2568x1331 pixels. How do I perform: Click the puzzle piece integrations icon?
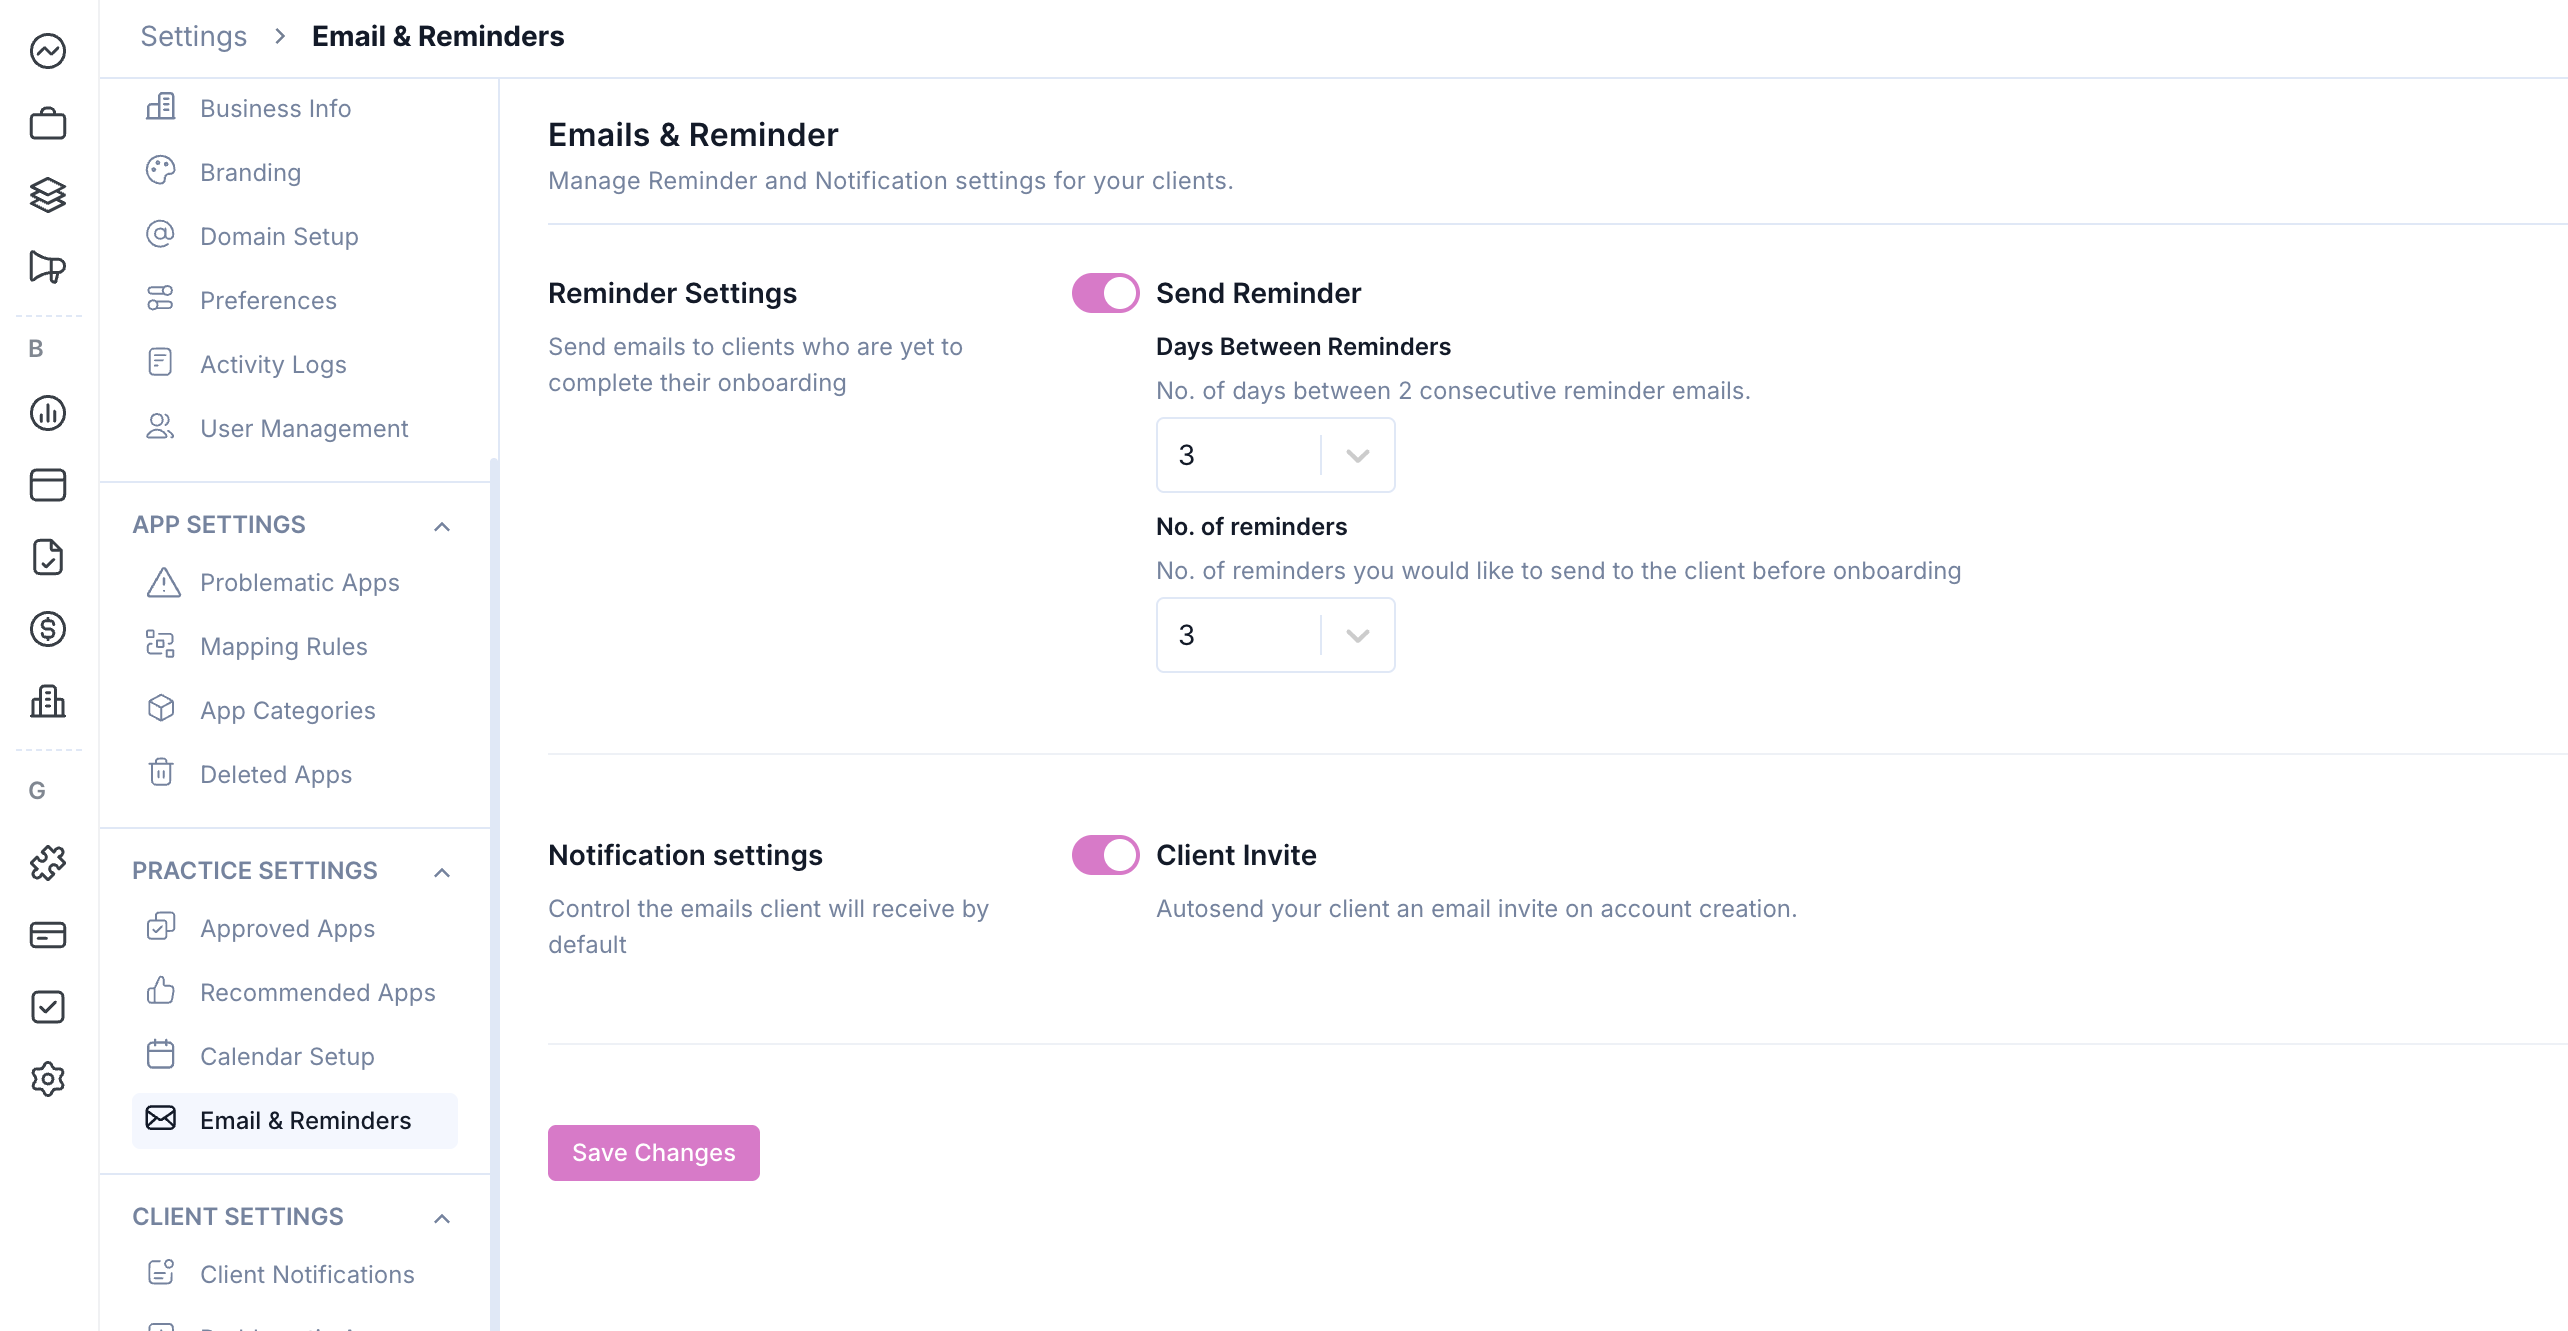click(x=48, y=862)
